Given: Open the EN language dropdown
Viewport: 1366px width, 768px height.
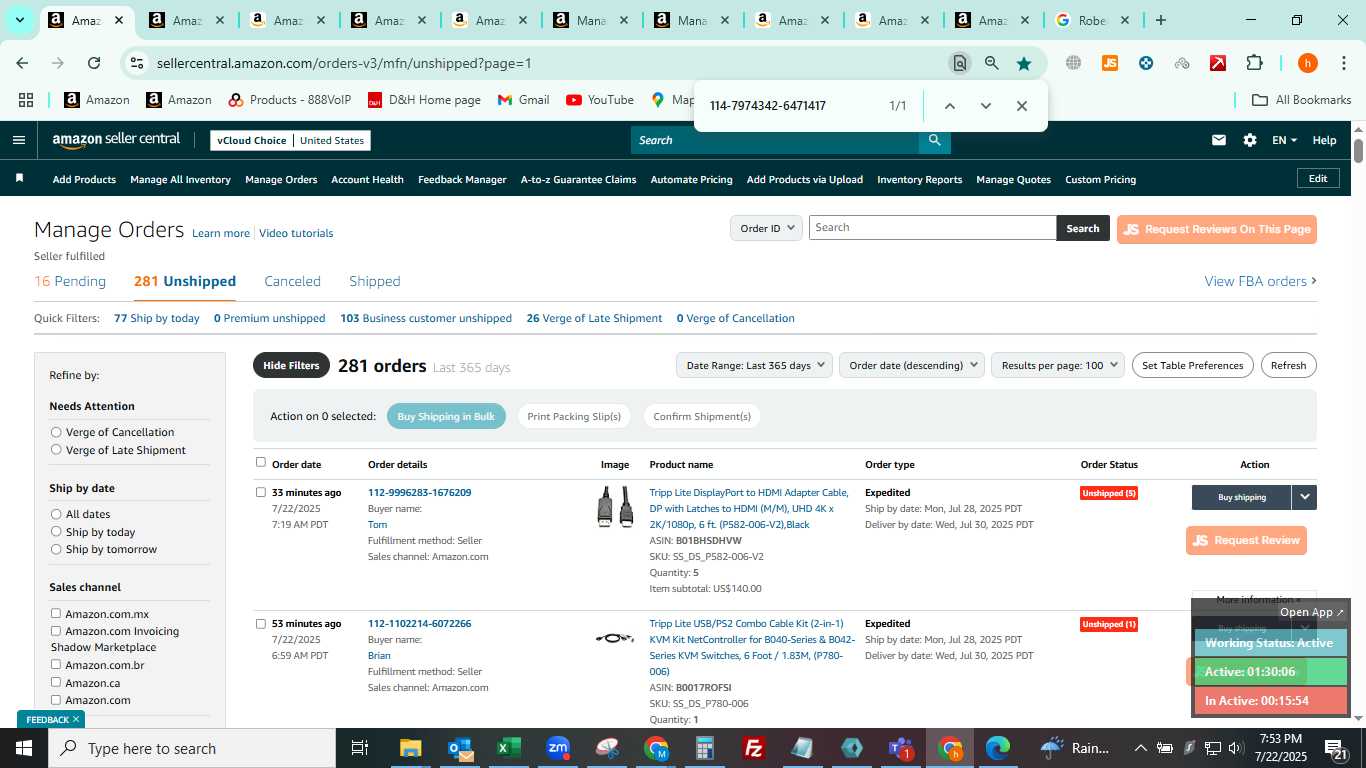Looking at the screenshot, I should coord(1284,140).
